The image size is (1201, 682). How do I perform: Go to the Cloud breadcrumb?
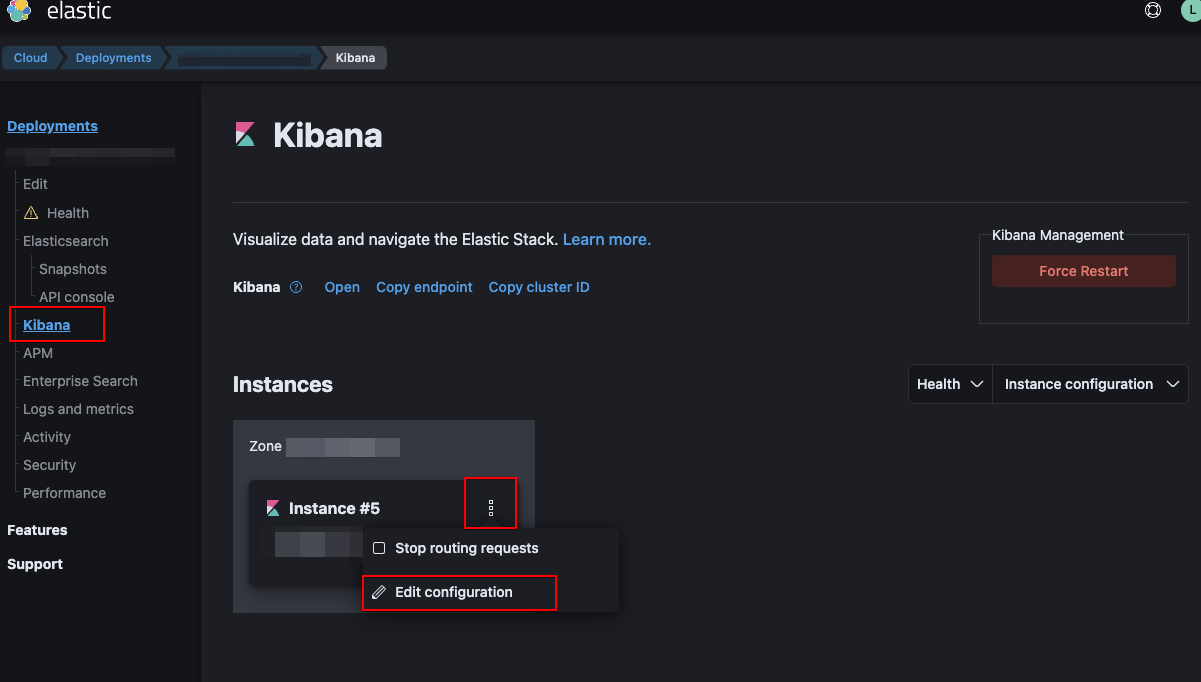tap(31, 58)
